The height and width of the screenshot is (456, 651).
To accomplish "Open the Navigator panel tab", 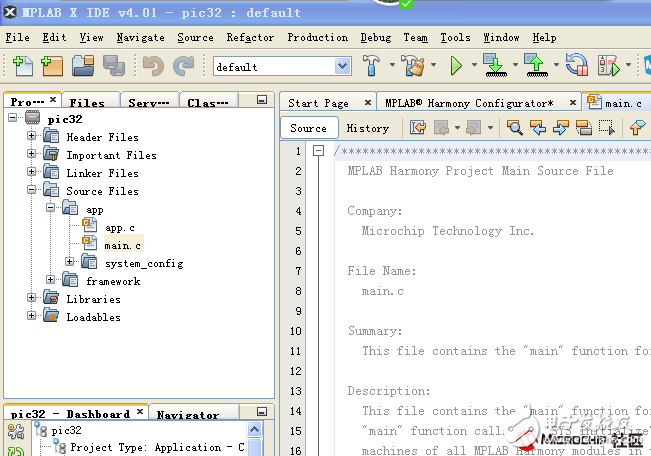I will (187, 414).
